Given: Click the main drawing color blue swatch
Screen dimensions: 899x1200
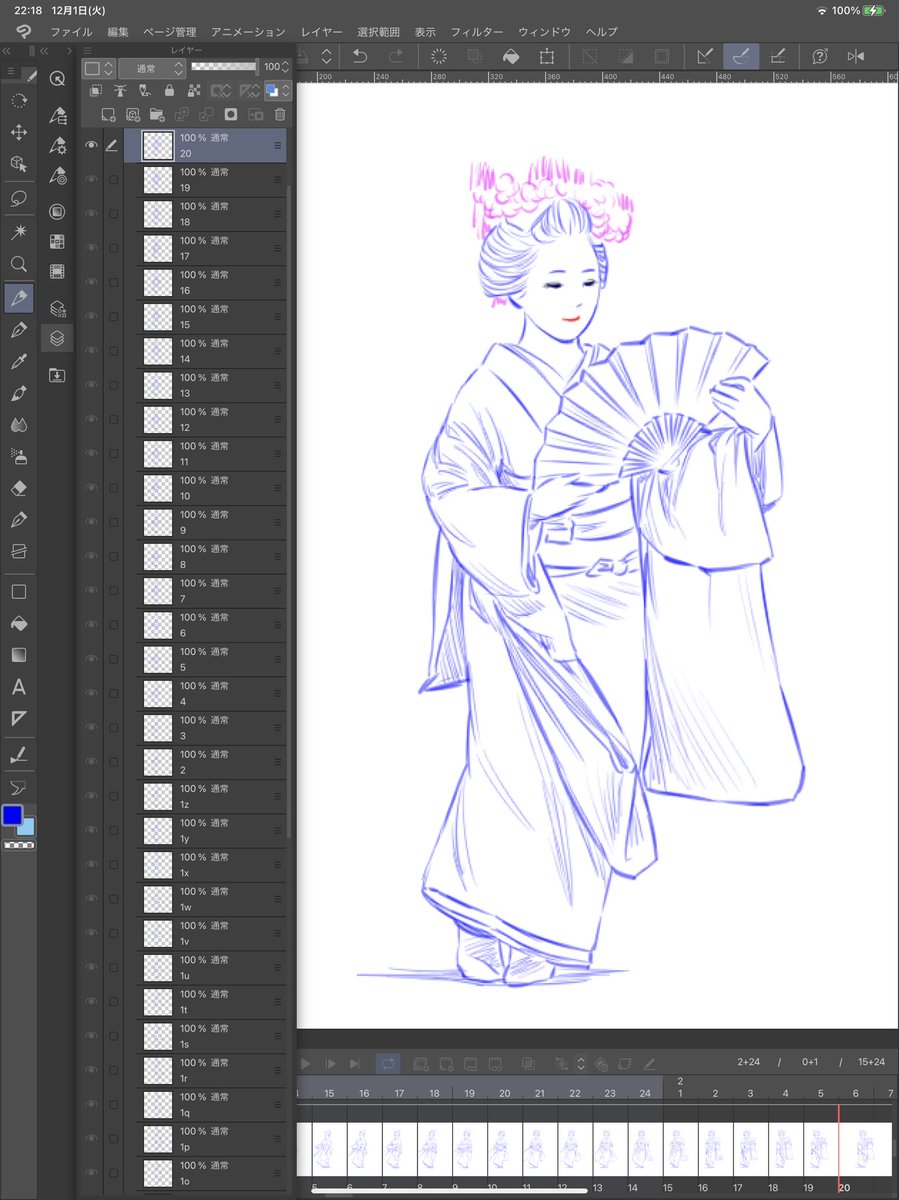Looking at the screenshot, I should pos(12,816).
